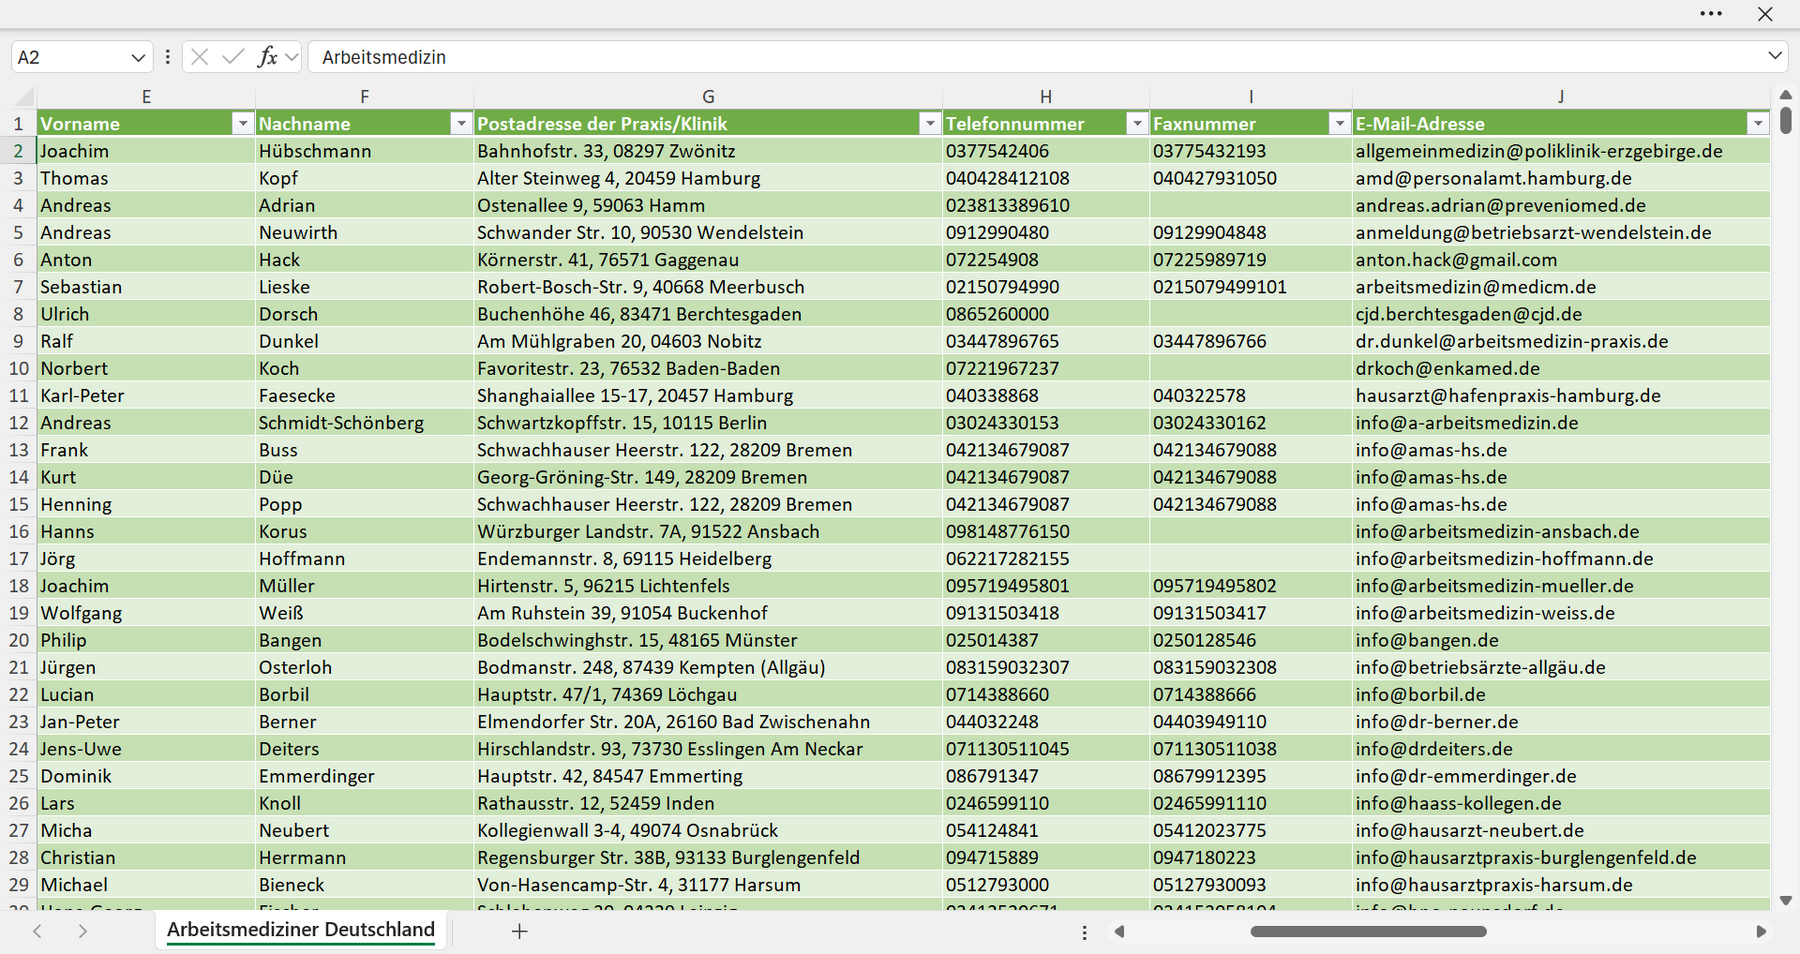Screen dimensions: 1800x954
Task: Go to previous sheet with left arrow
Action: click(x=37, y=931)
